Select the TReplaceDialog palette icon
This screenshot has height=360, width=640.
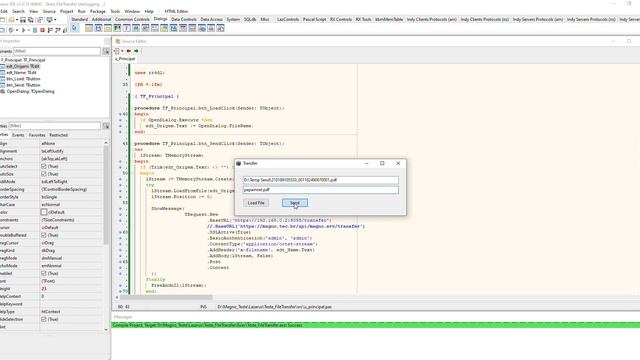[x=145, y=28]
